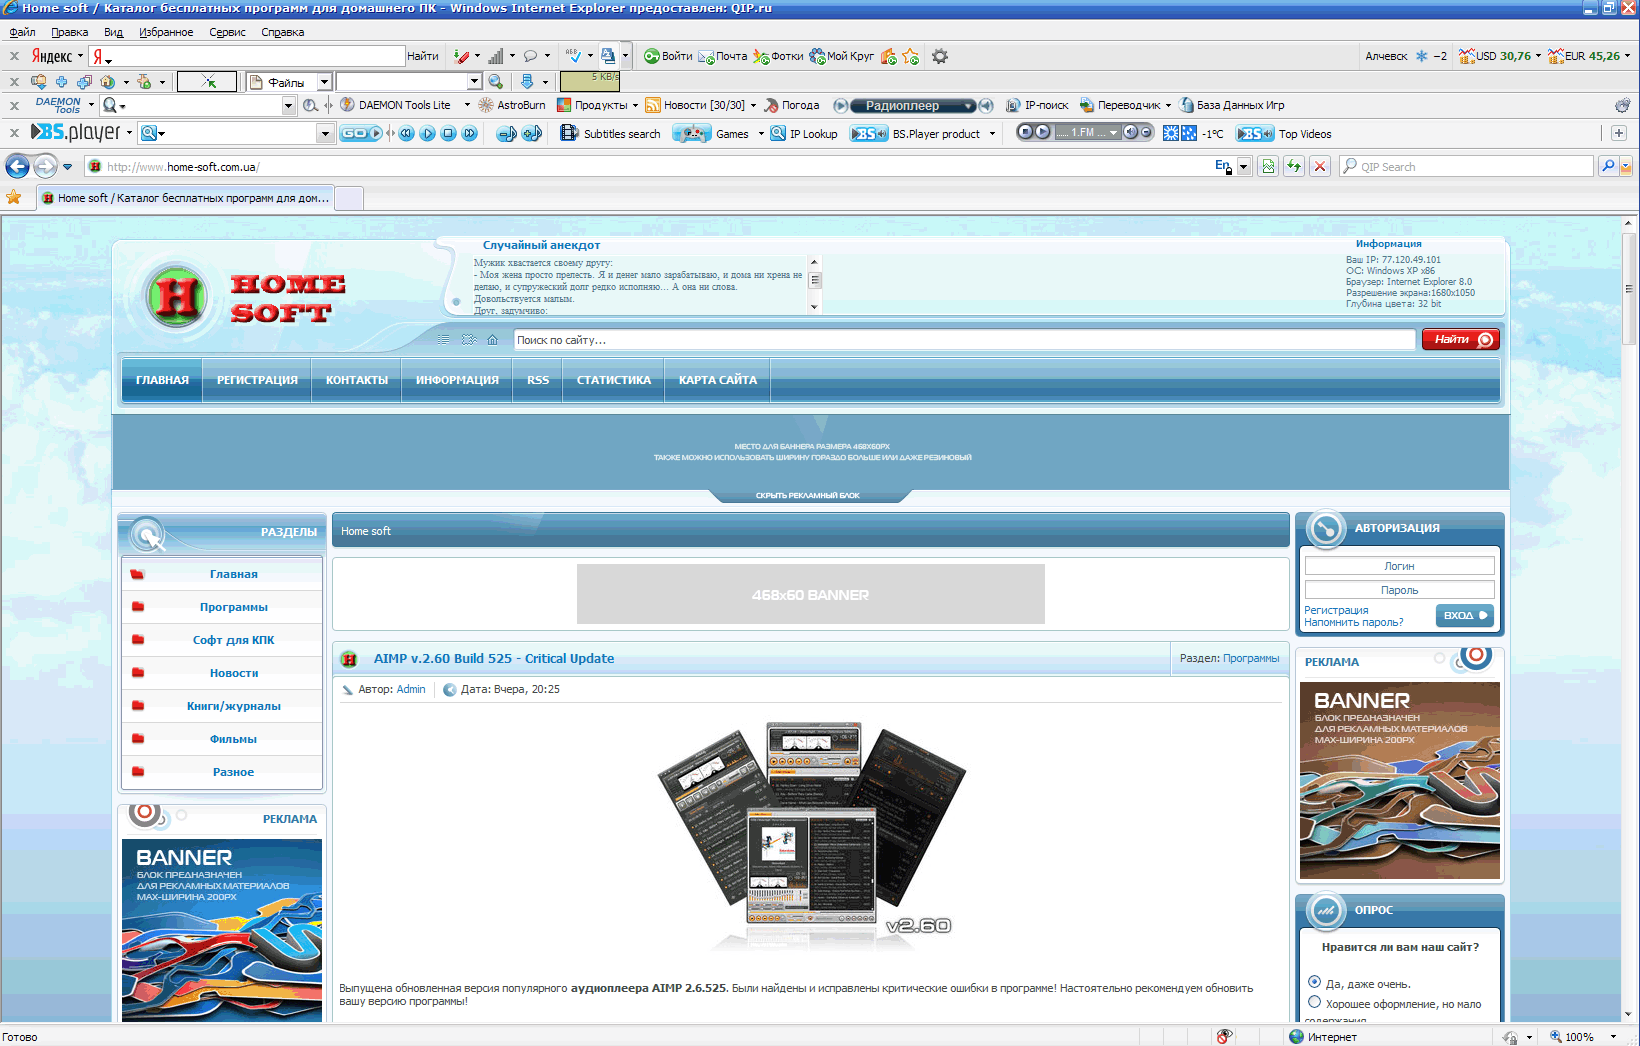Select poll option 'Да, даже очень'

(x=1315, y=983)
